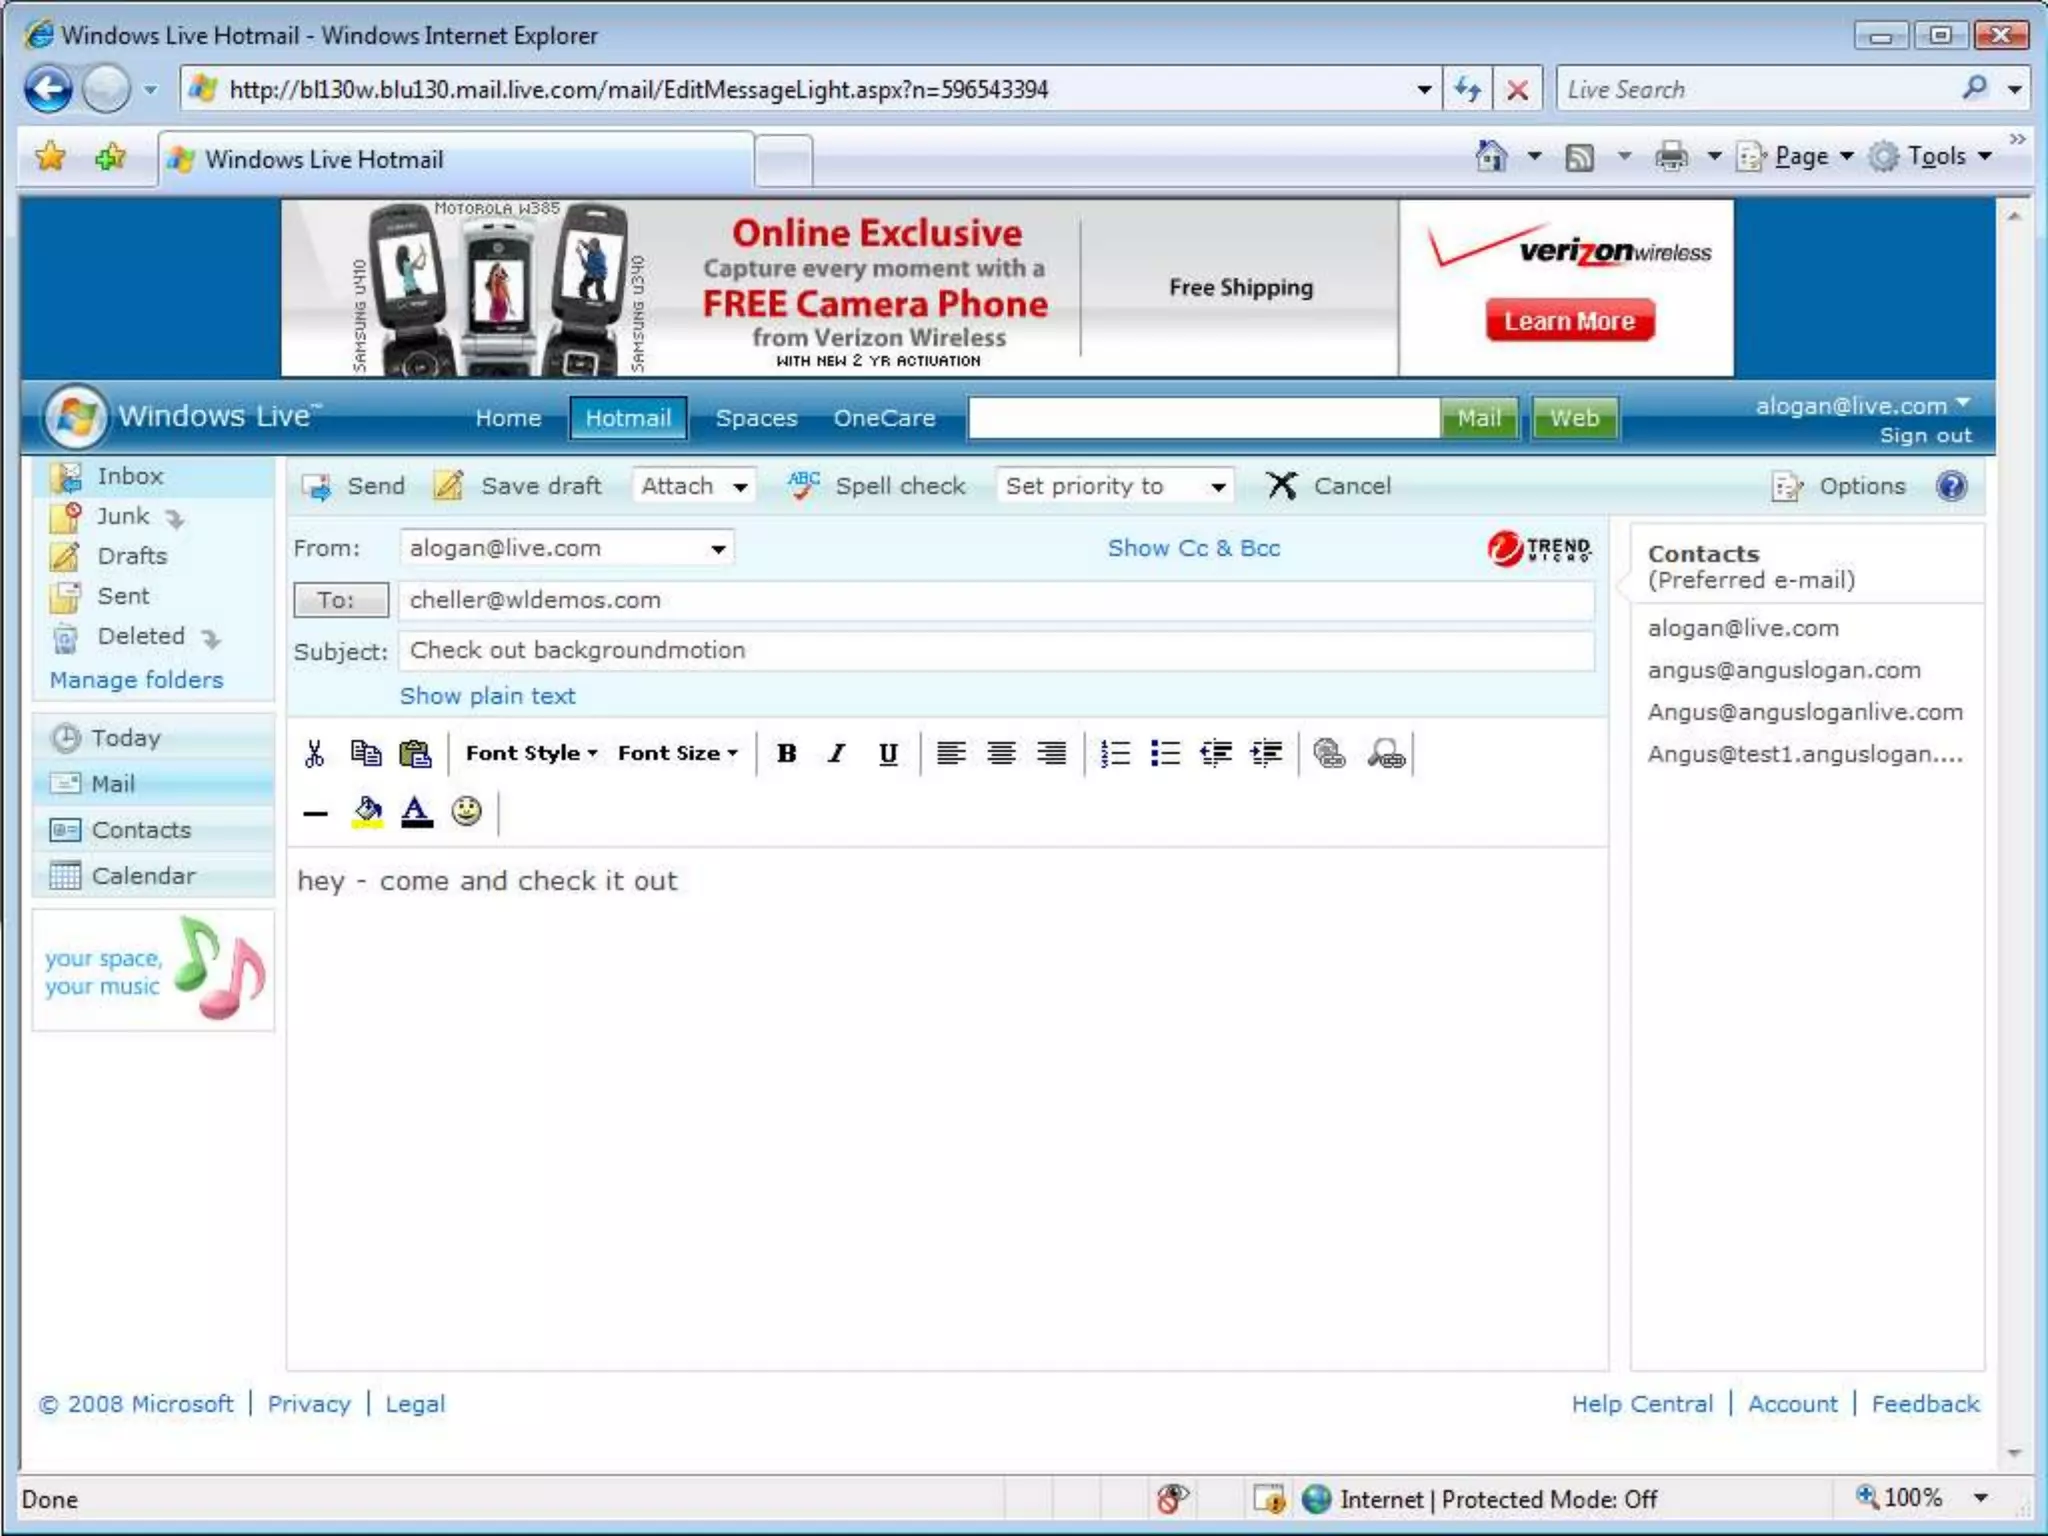Switch to Show plain text
Image resolution: width=2048 pixels, height=1536 pixels.
[x=487, y=696]
